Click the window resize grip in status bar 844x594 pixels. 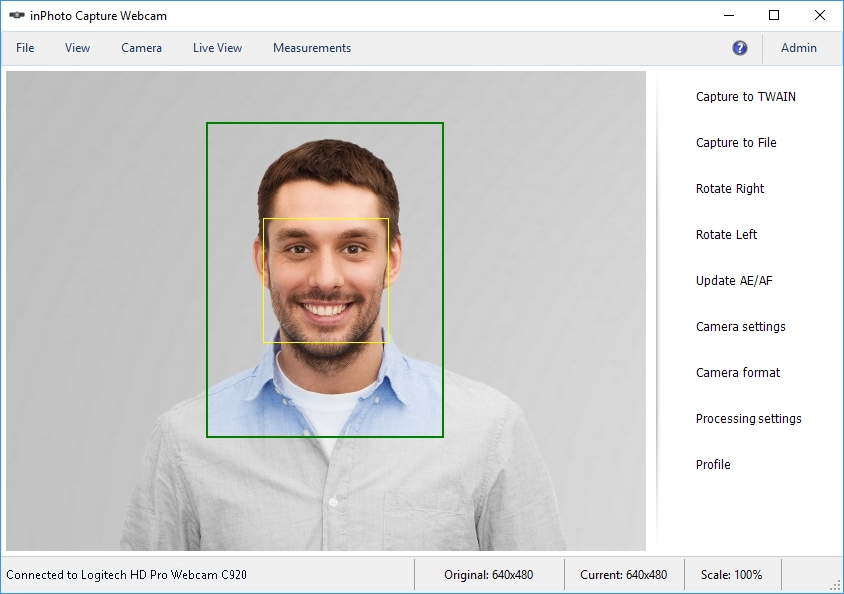pyautogui.click(x=835, y=585)
